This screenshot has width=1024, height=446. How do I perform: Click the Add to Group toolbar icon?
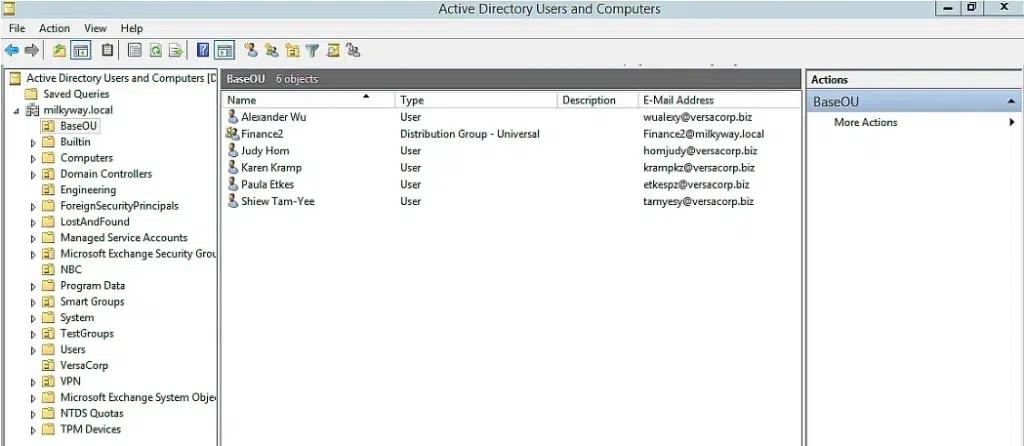tap(353, 50)
